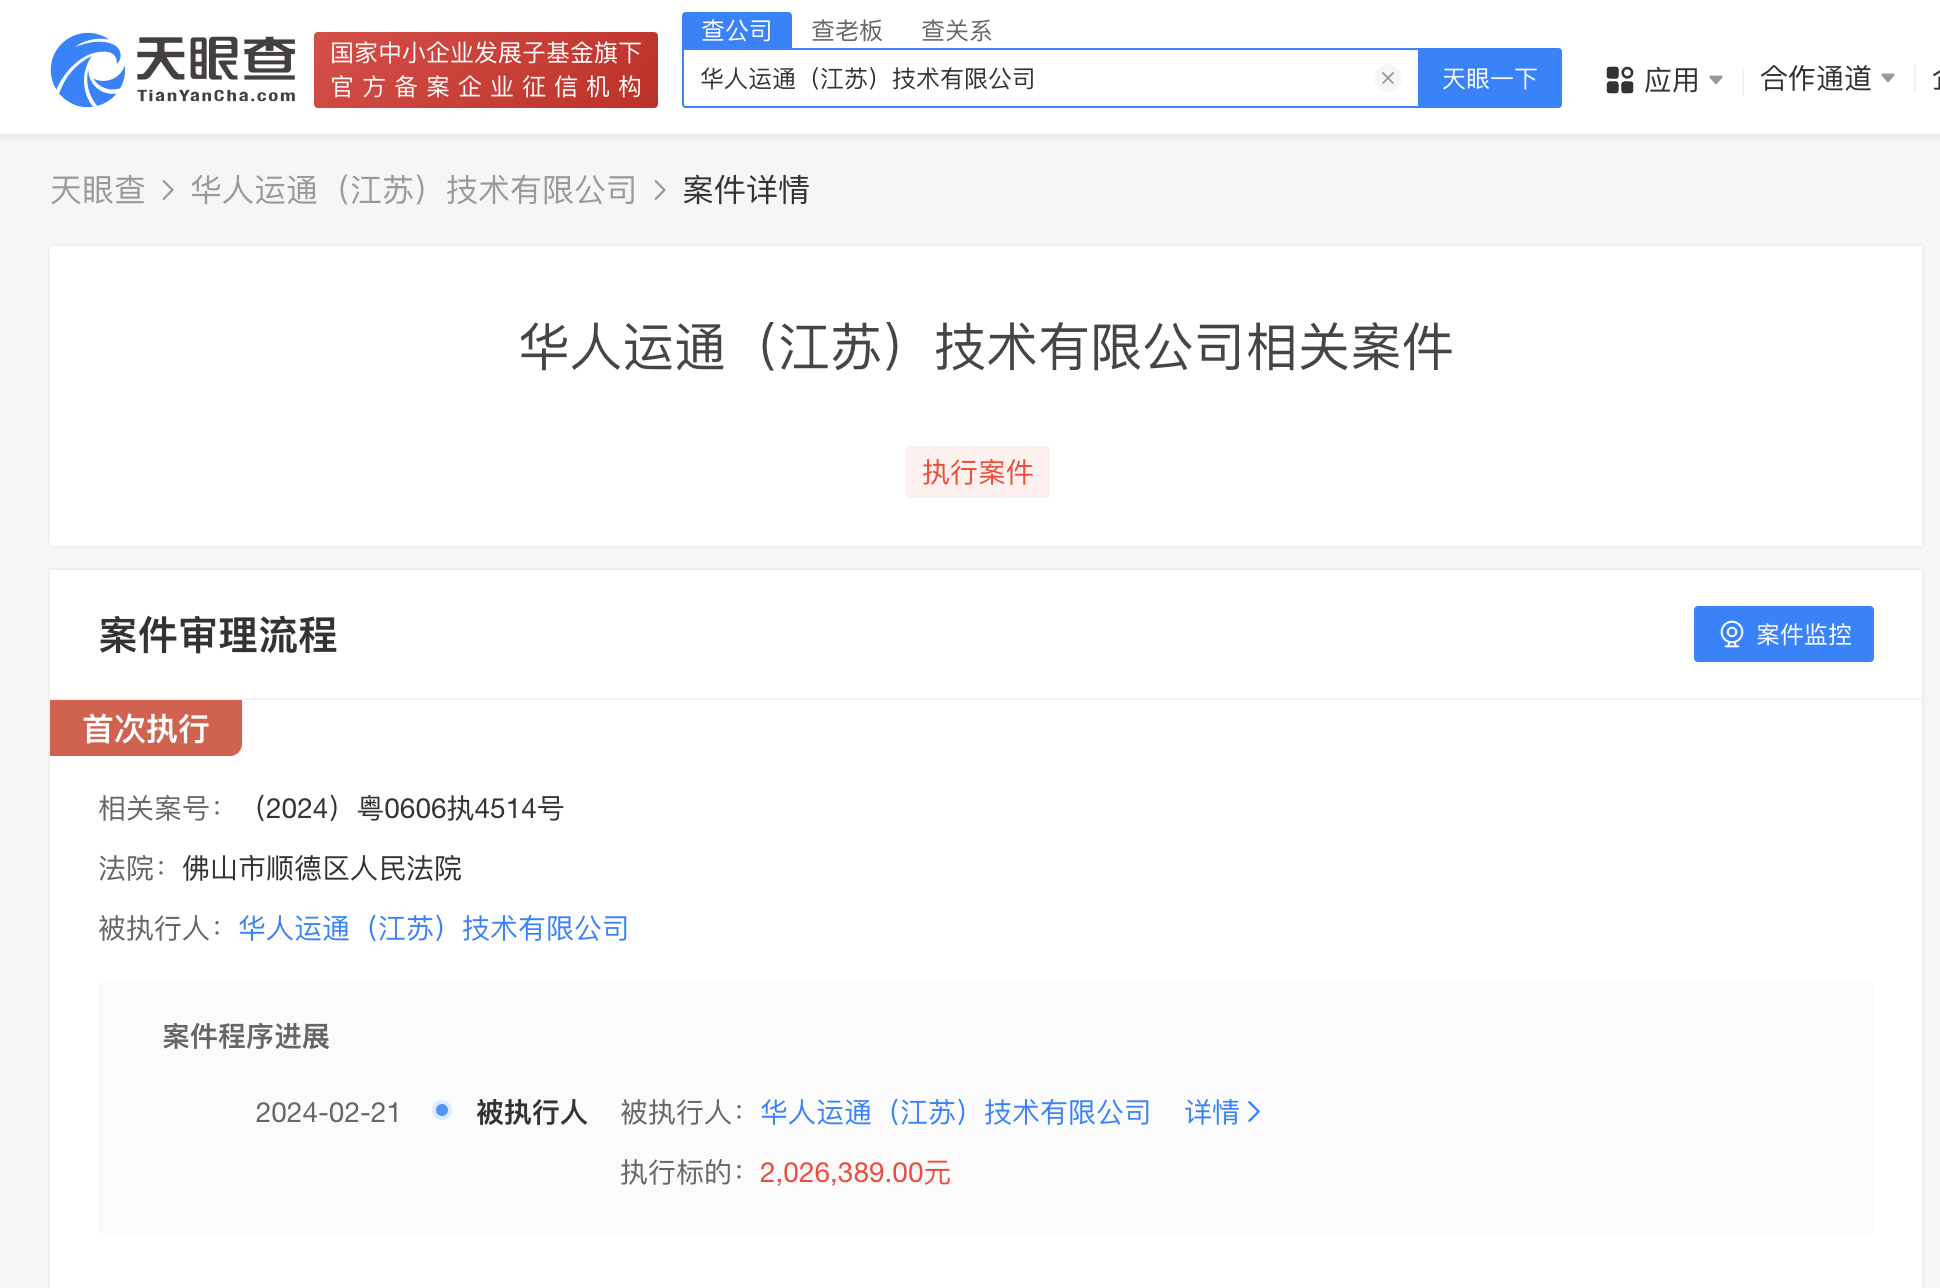Screen dimensions: 1940x1288
Task: Click the red official credit agency banner
Action: (x=486, y=70)
